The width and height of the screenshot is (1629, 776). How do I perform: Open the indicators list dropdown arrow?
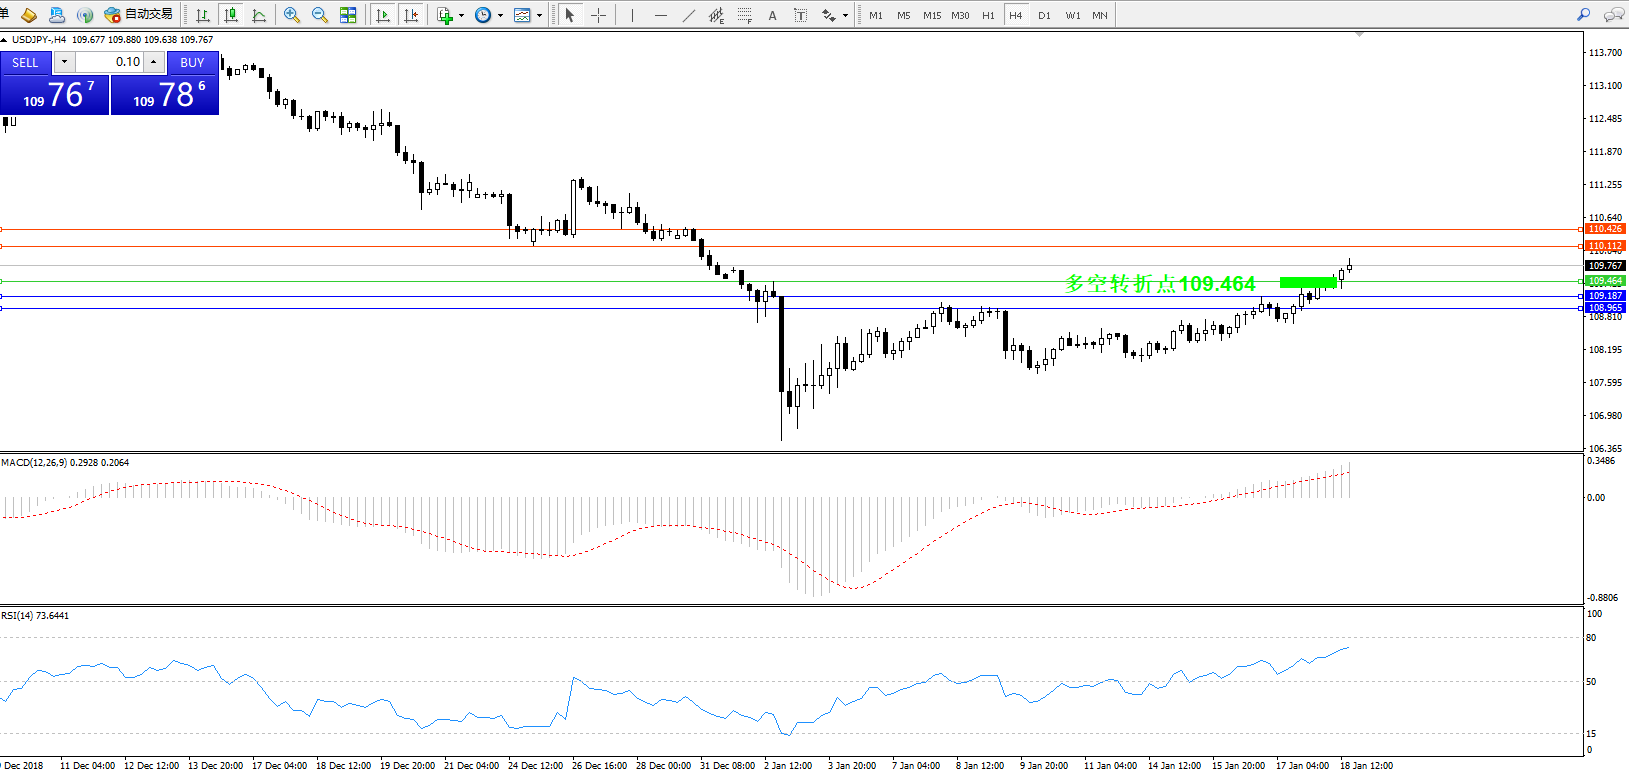(x=461, y=15)
